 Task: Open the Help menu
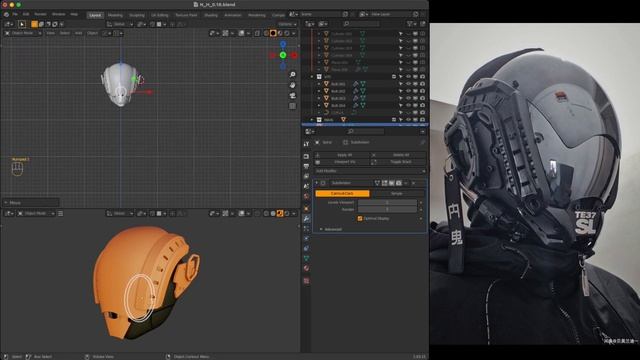(74, 14)
